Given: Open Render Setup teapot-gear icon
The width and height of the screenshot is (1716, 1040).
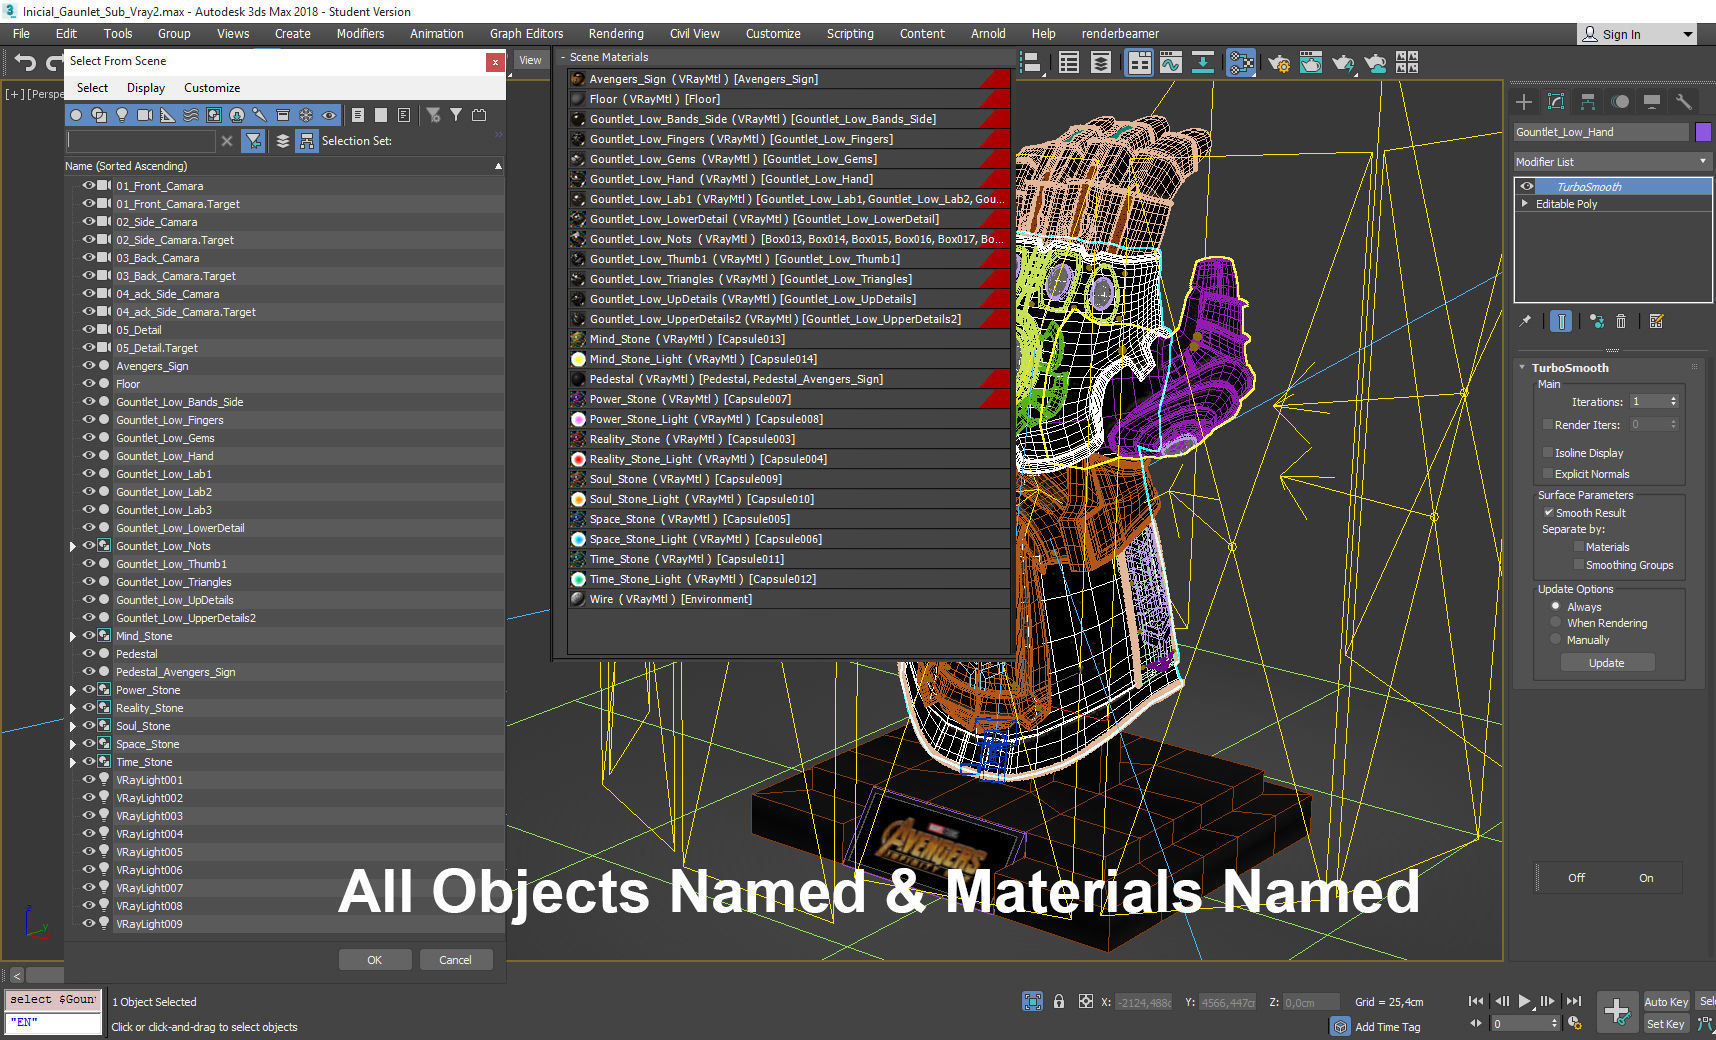Looking at the screenshot, I should point(1279,63).
